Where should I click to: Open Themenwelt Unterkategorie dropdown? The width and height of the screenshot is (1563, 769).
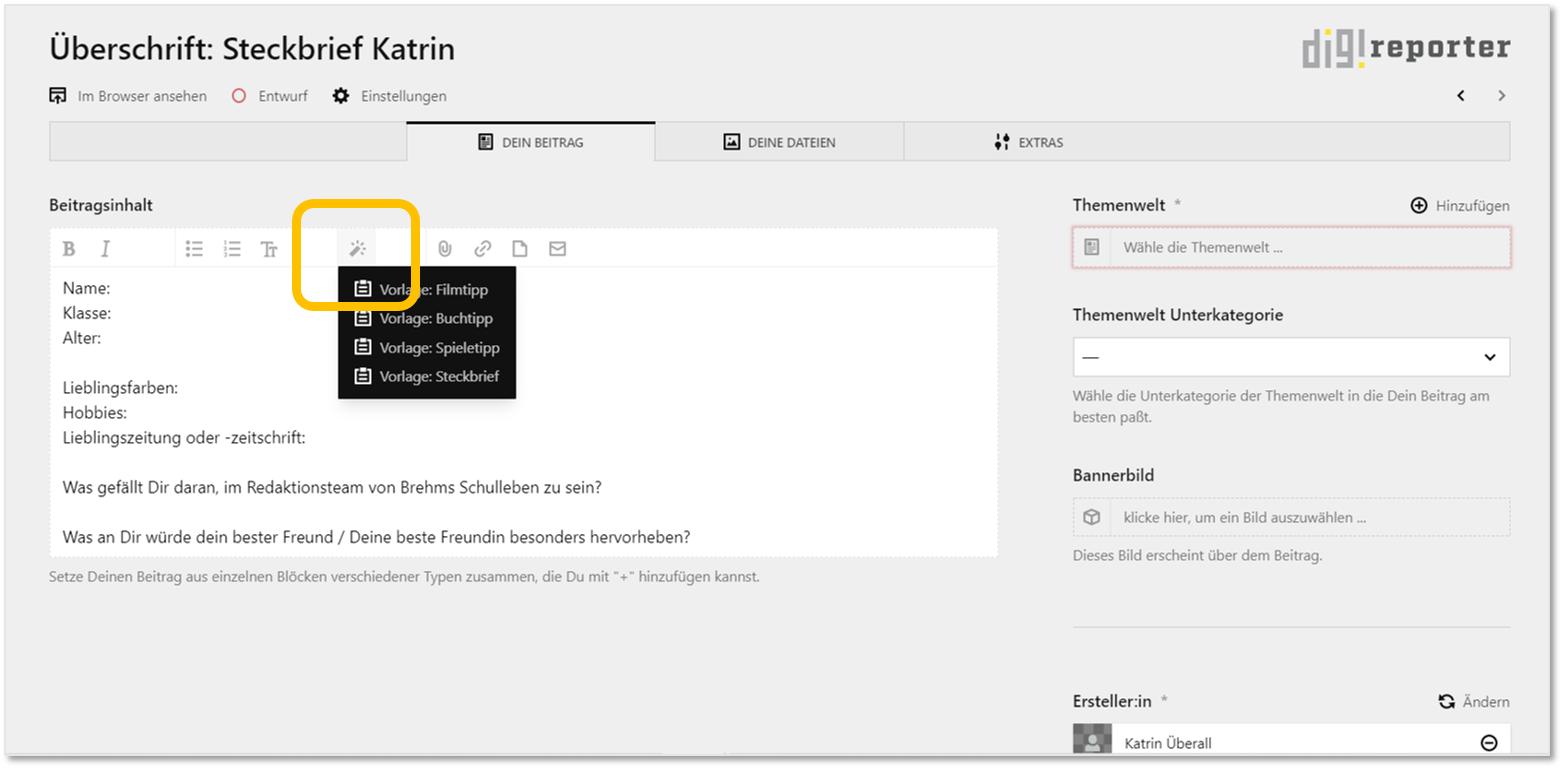click(1292, 357)
